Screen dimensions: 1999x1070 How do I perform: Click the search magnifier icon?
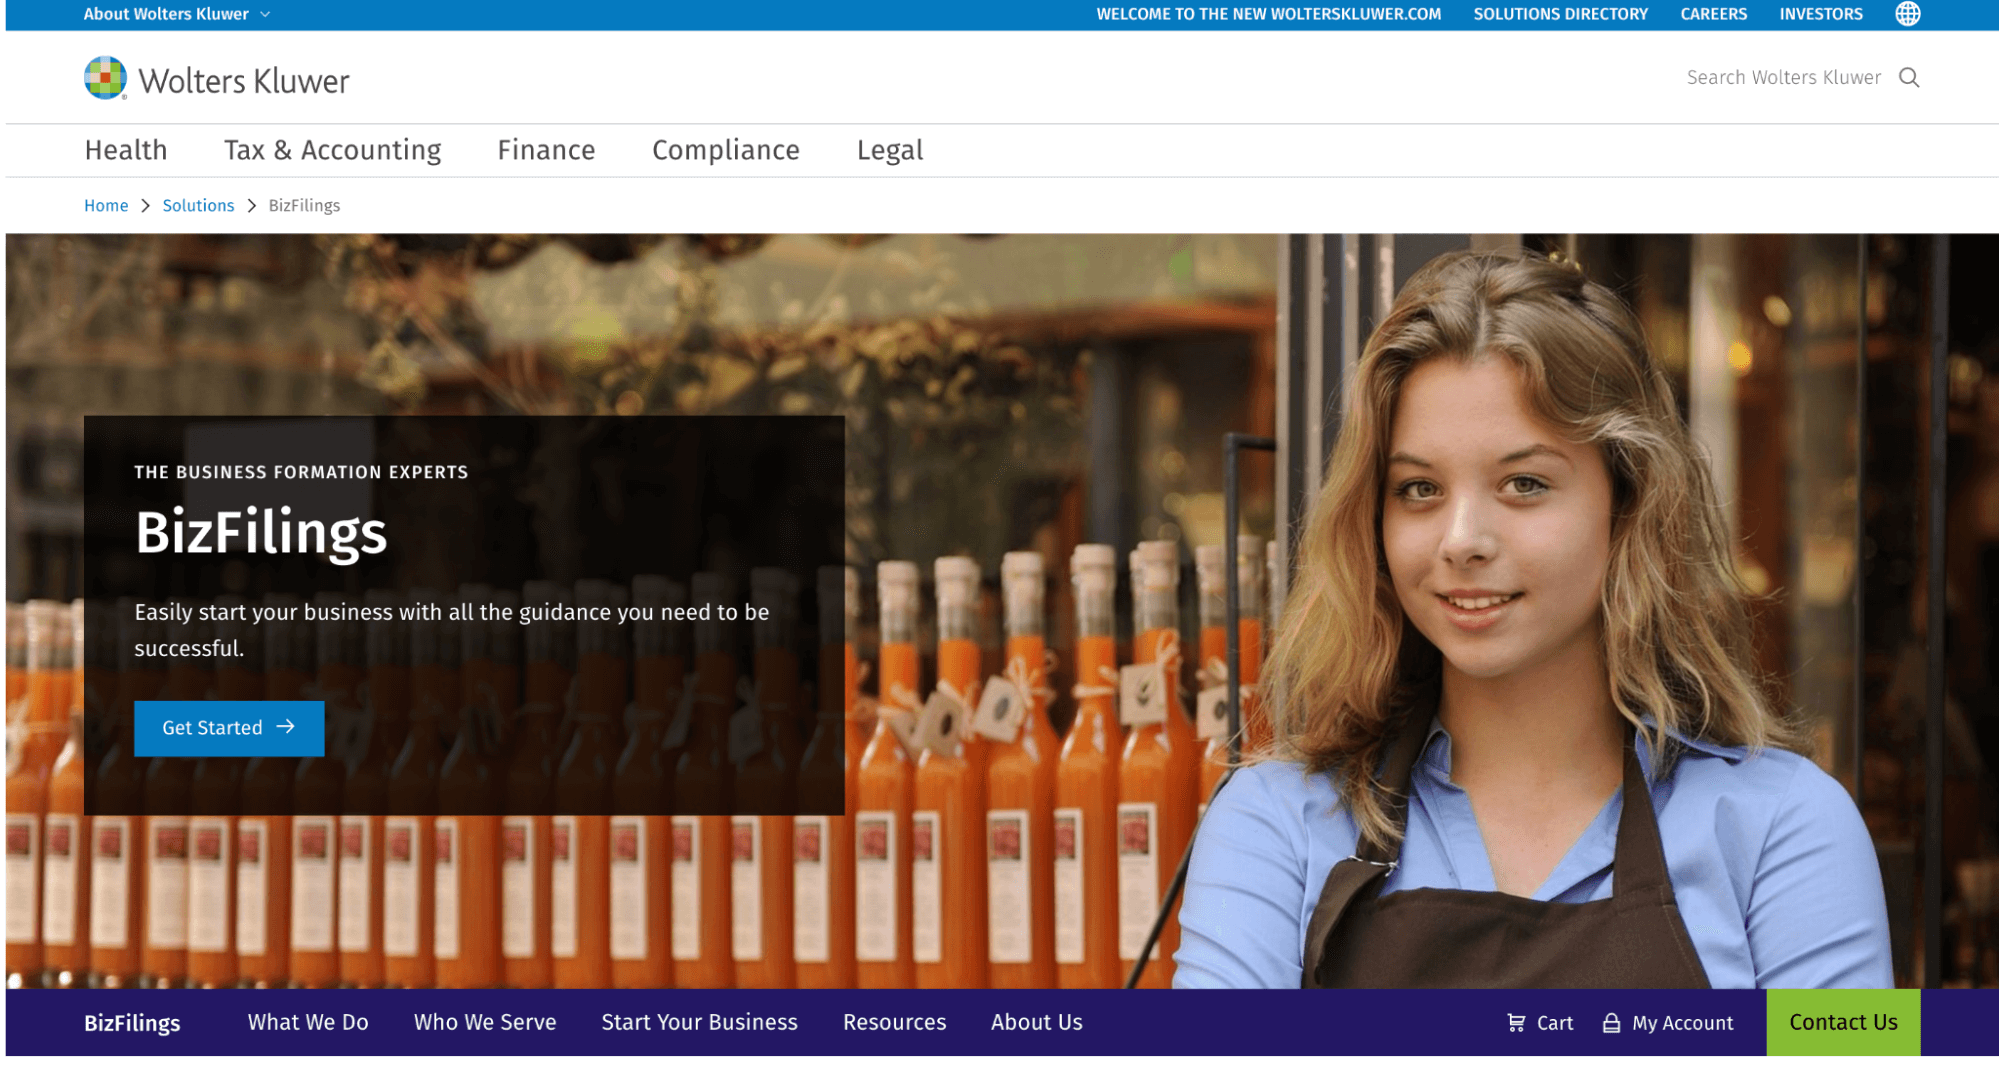(x=1908, y=78)
